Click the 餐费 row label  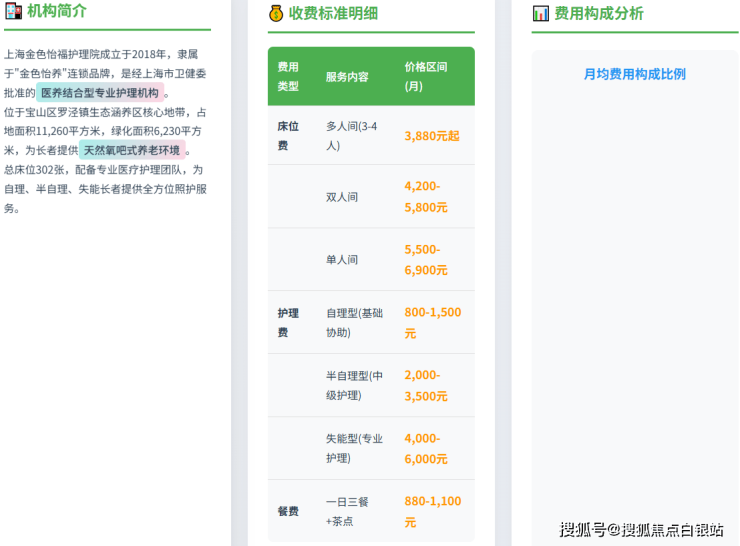288,511
